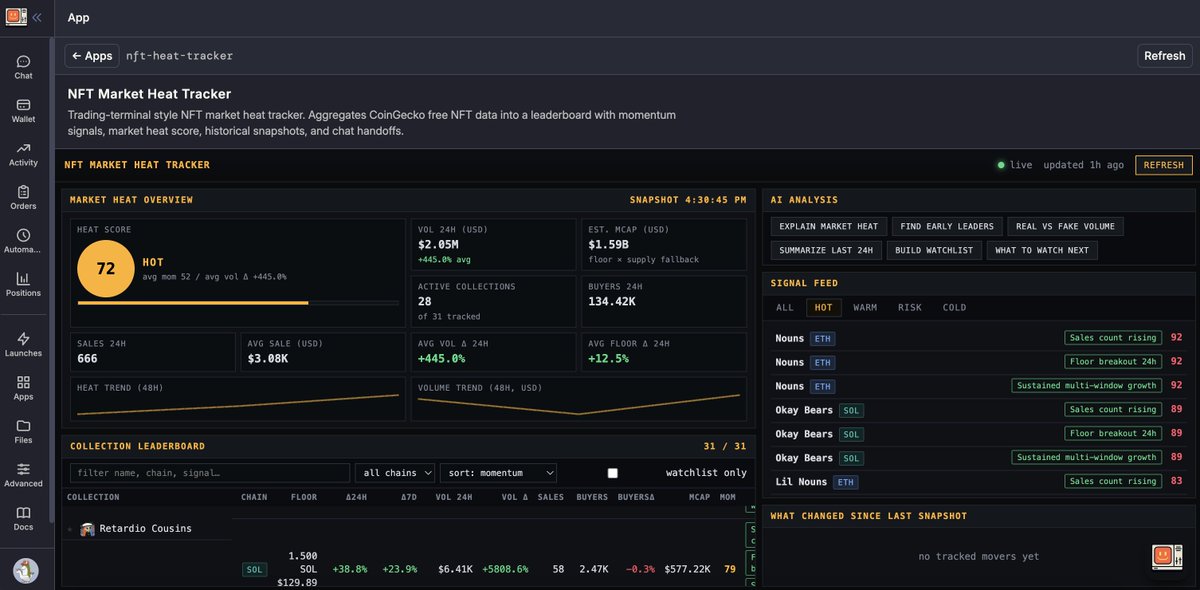Viewport: 1200px width, 590px height.
Task: Run EXPLAIN MARKET HEAT analysis
Action: [828, 226]
